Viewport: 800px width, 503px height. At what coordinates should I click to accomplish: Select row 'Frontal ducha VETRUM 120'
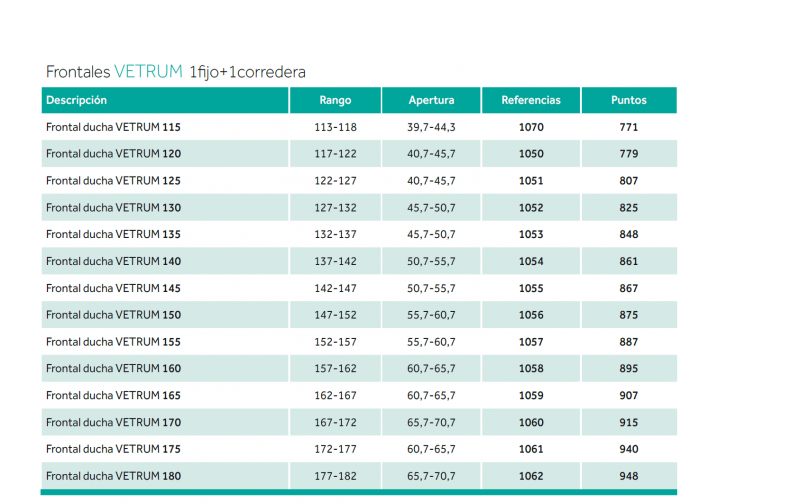coord(359,154)
